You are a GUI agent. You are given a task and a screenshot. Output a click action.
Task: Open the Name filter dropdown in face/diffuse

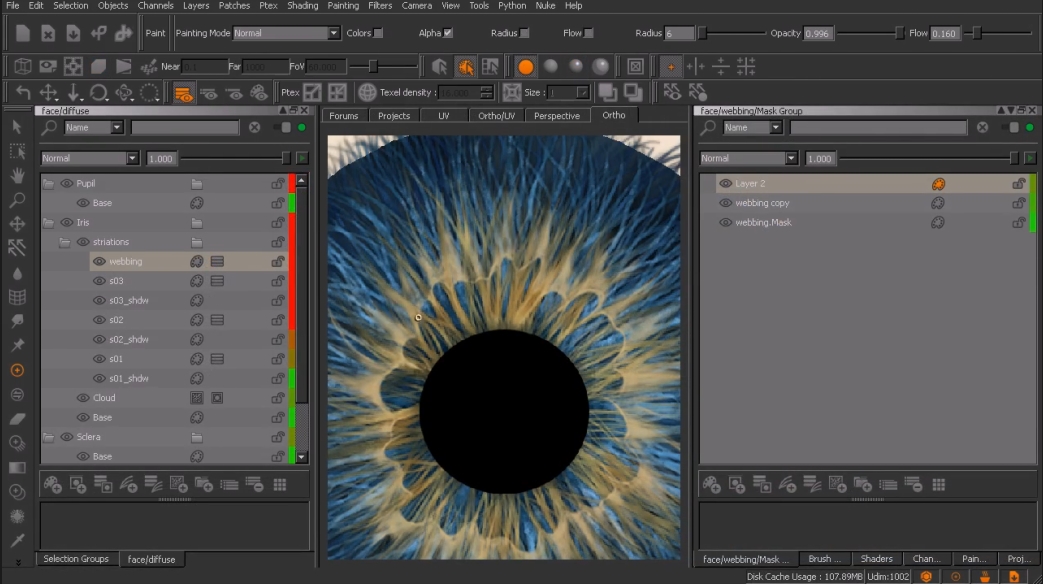[93, 127]
